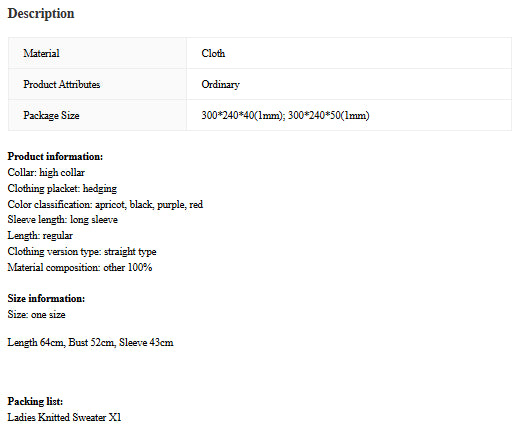Click the Clothing placket: hedging line
Viewport: 515px width, 431px height.
(x=62, y=188)
